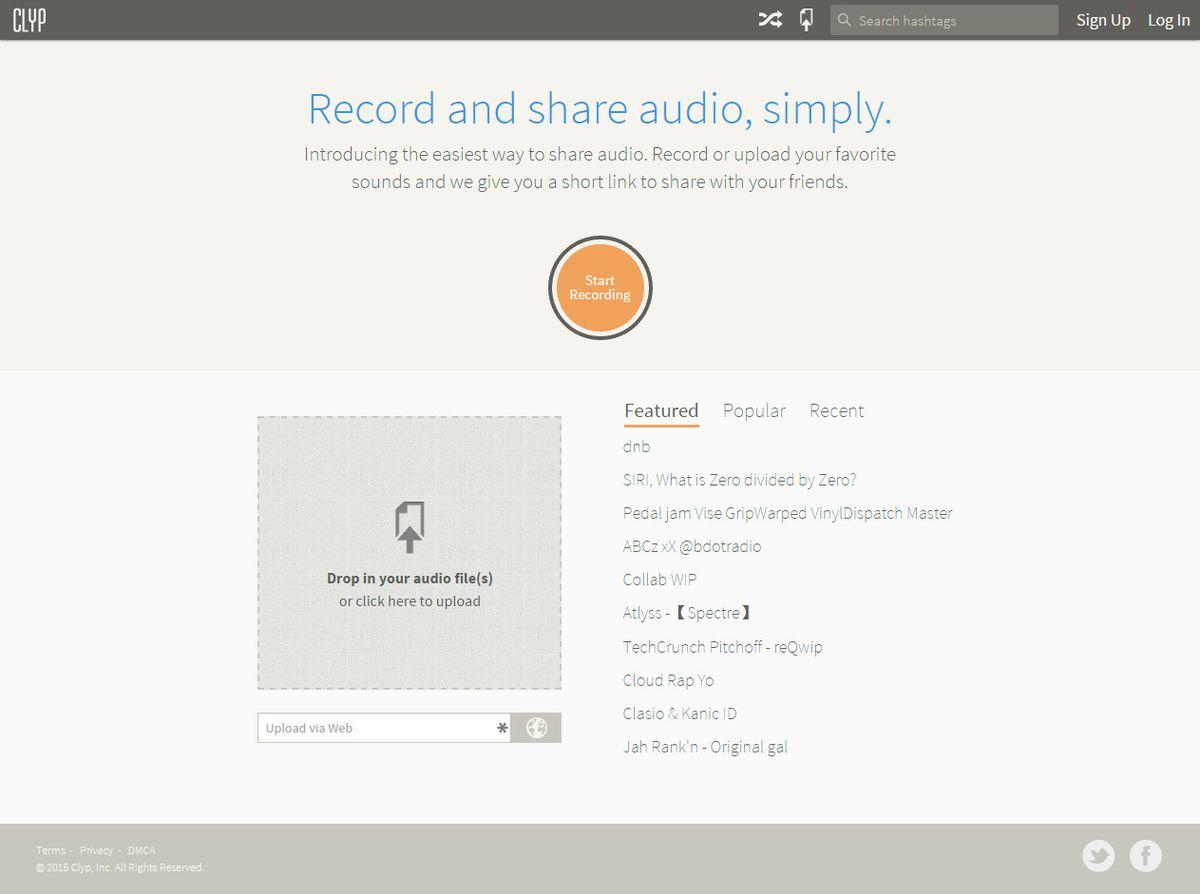Open "SIRI, What is Zero divided by Zero?" track
Image resolution: width=1200 pixels, height=894 pixels.
point(739,480)
